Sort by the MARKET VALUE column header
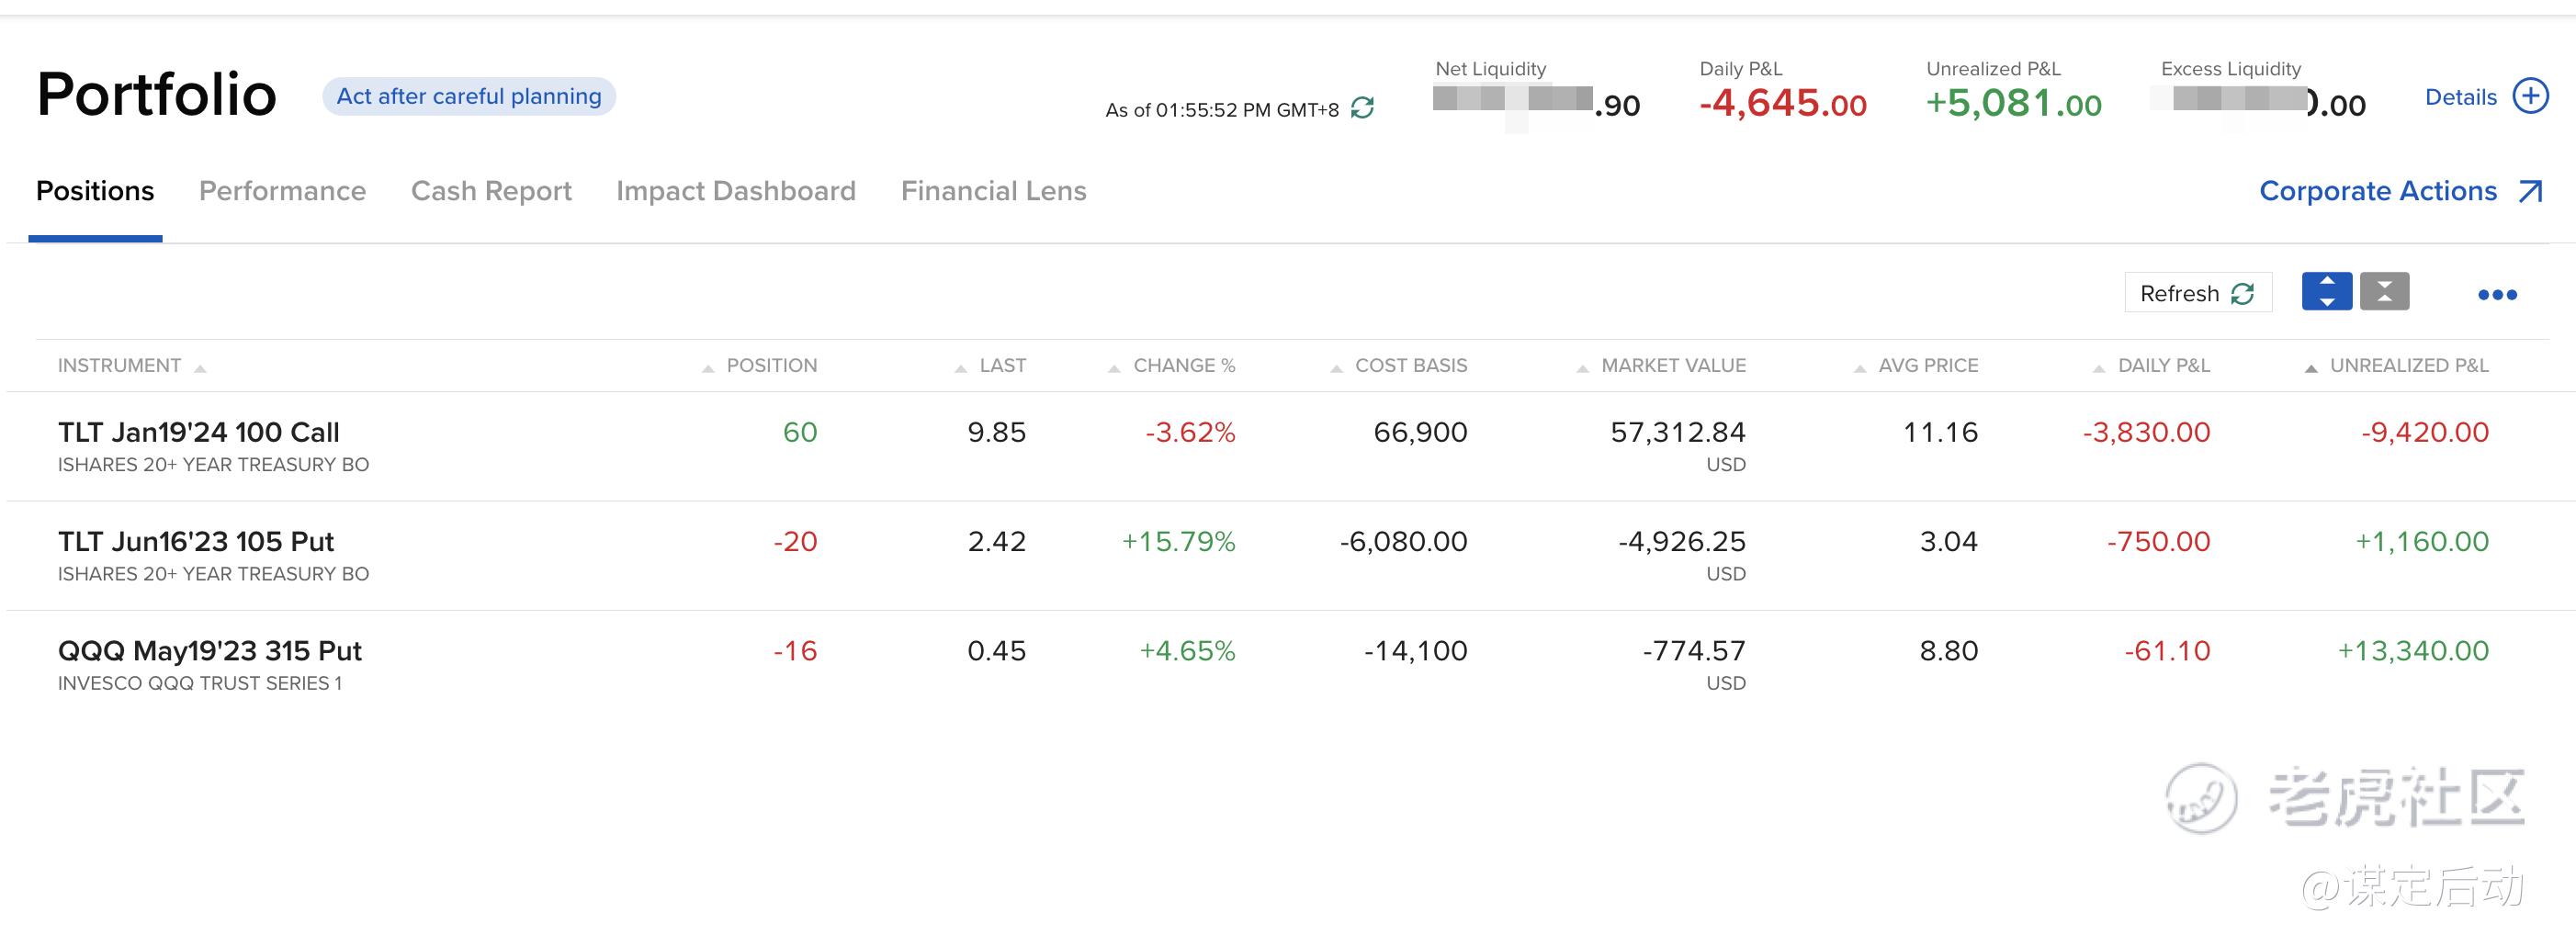 pyautogui.click(x=1673, y=366)
